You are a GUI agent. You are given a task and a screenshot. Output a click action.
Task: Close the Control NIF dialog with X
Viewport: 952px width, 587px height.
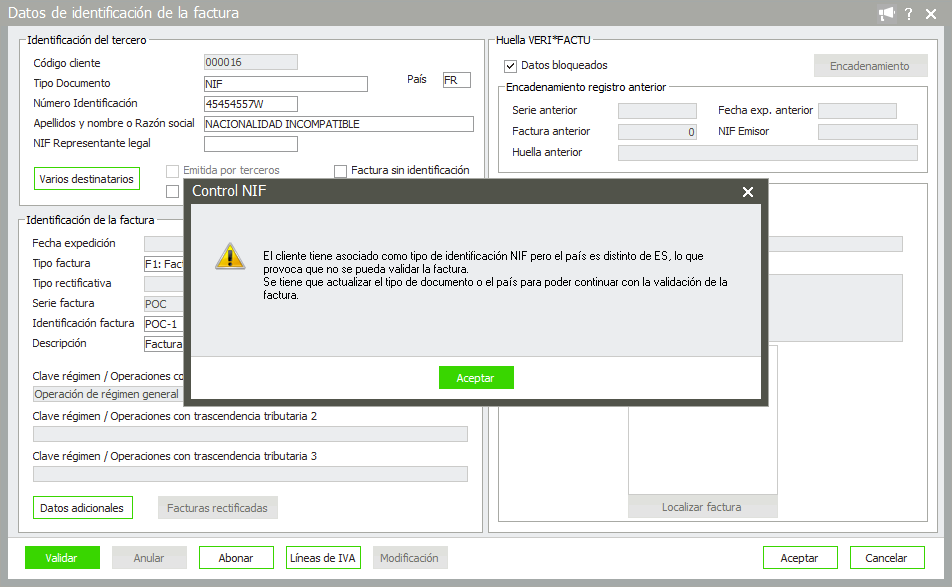tap(748, 192)
